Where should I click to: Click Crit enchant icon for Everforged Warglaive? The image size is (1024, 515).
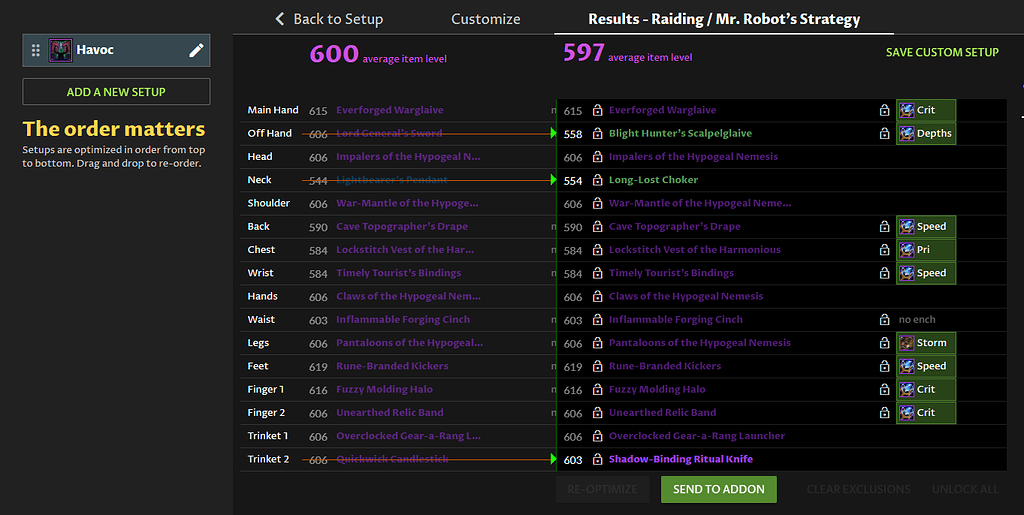point(907,111)
